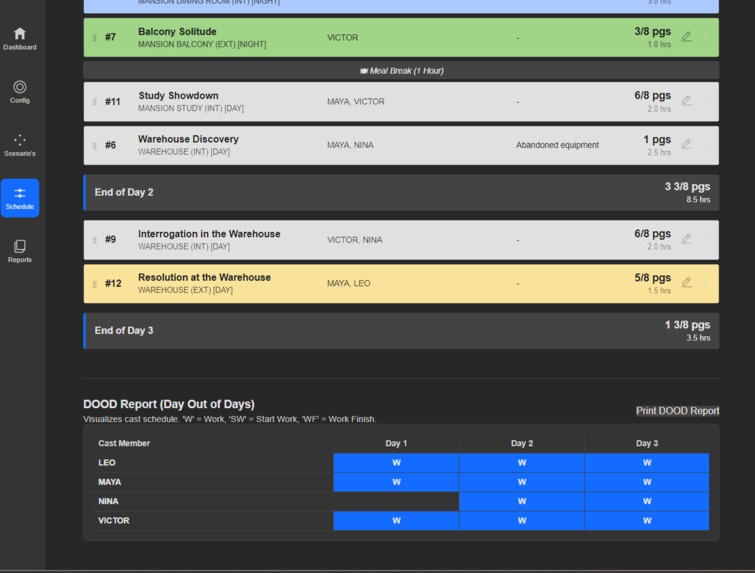
Task: Click VICTOR row label in DOOD table
Action: 114,521
